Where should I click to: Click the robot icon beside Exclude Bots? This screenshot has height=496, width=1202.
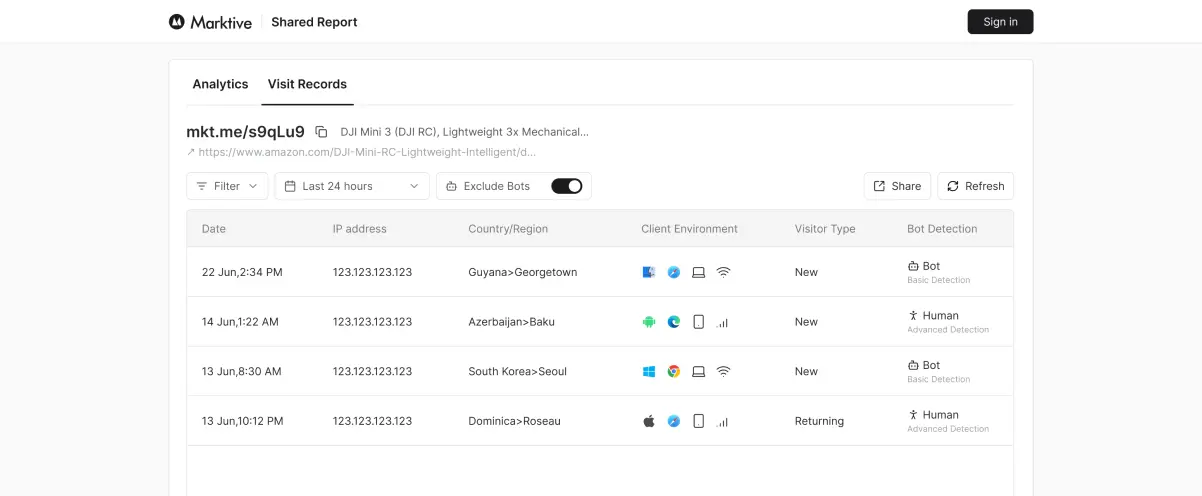pyautogui.click(x=451, y=186)
